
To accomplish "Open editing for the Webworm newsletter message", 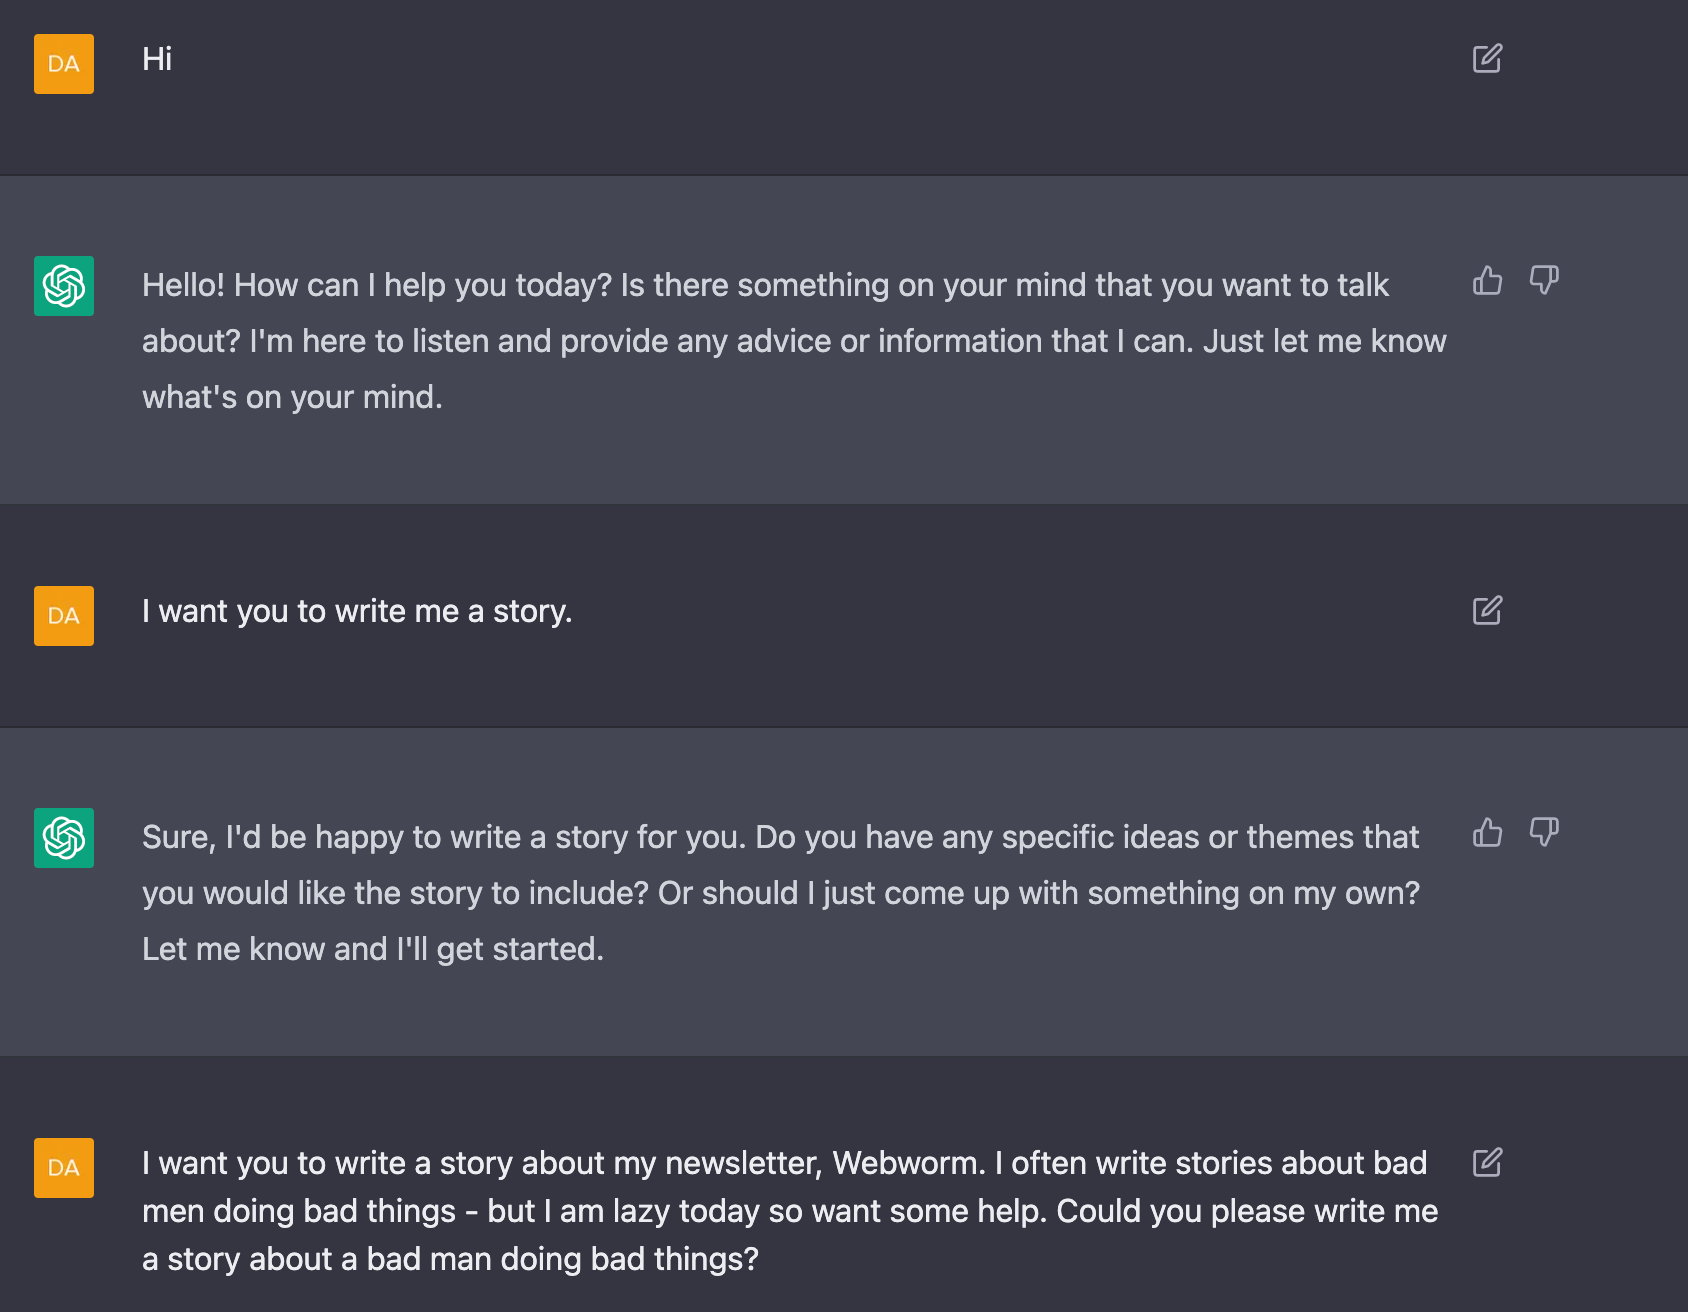I will (1489, 1163).
